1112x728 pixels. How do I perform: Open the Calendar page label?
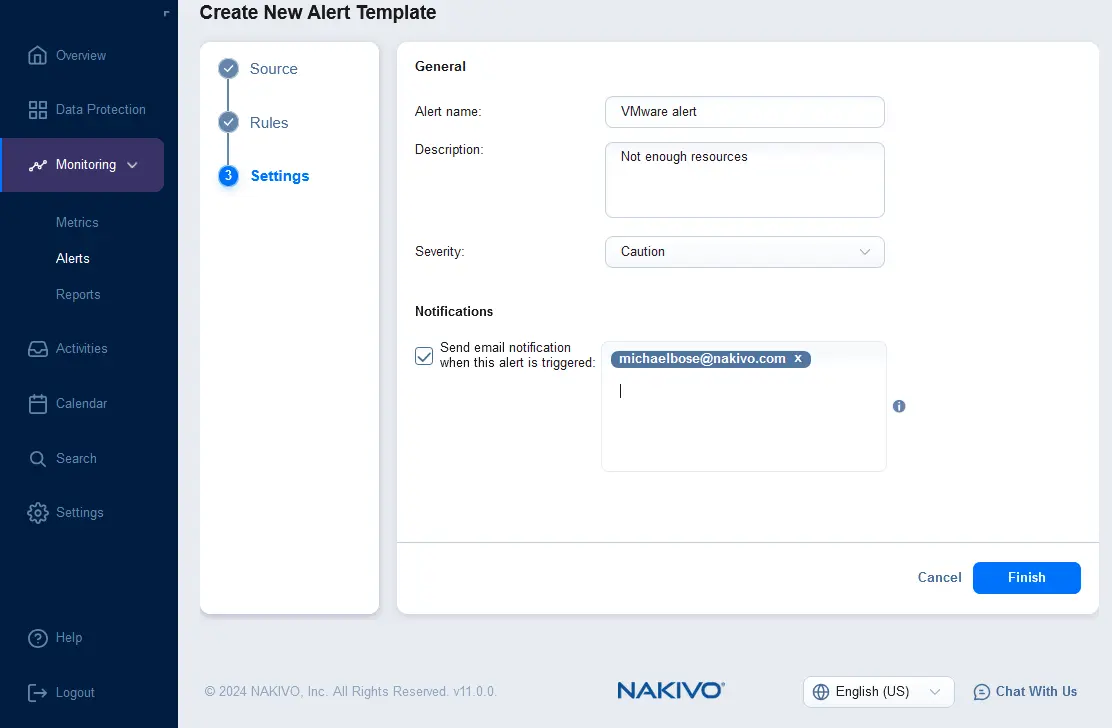point(82,403)
